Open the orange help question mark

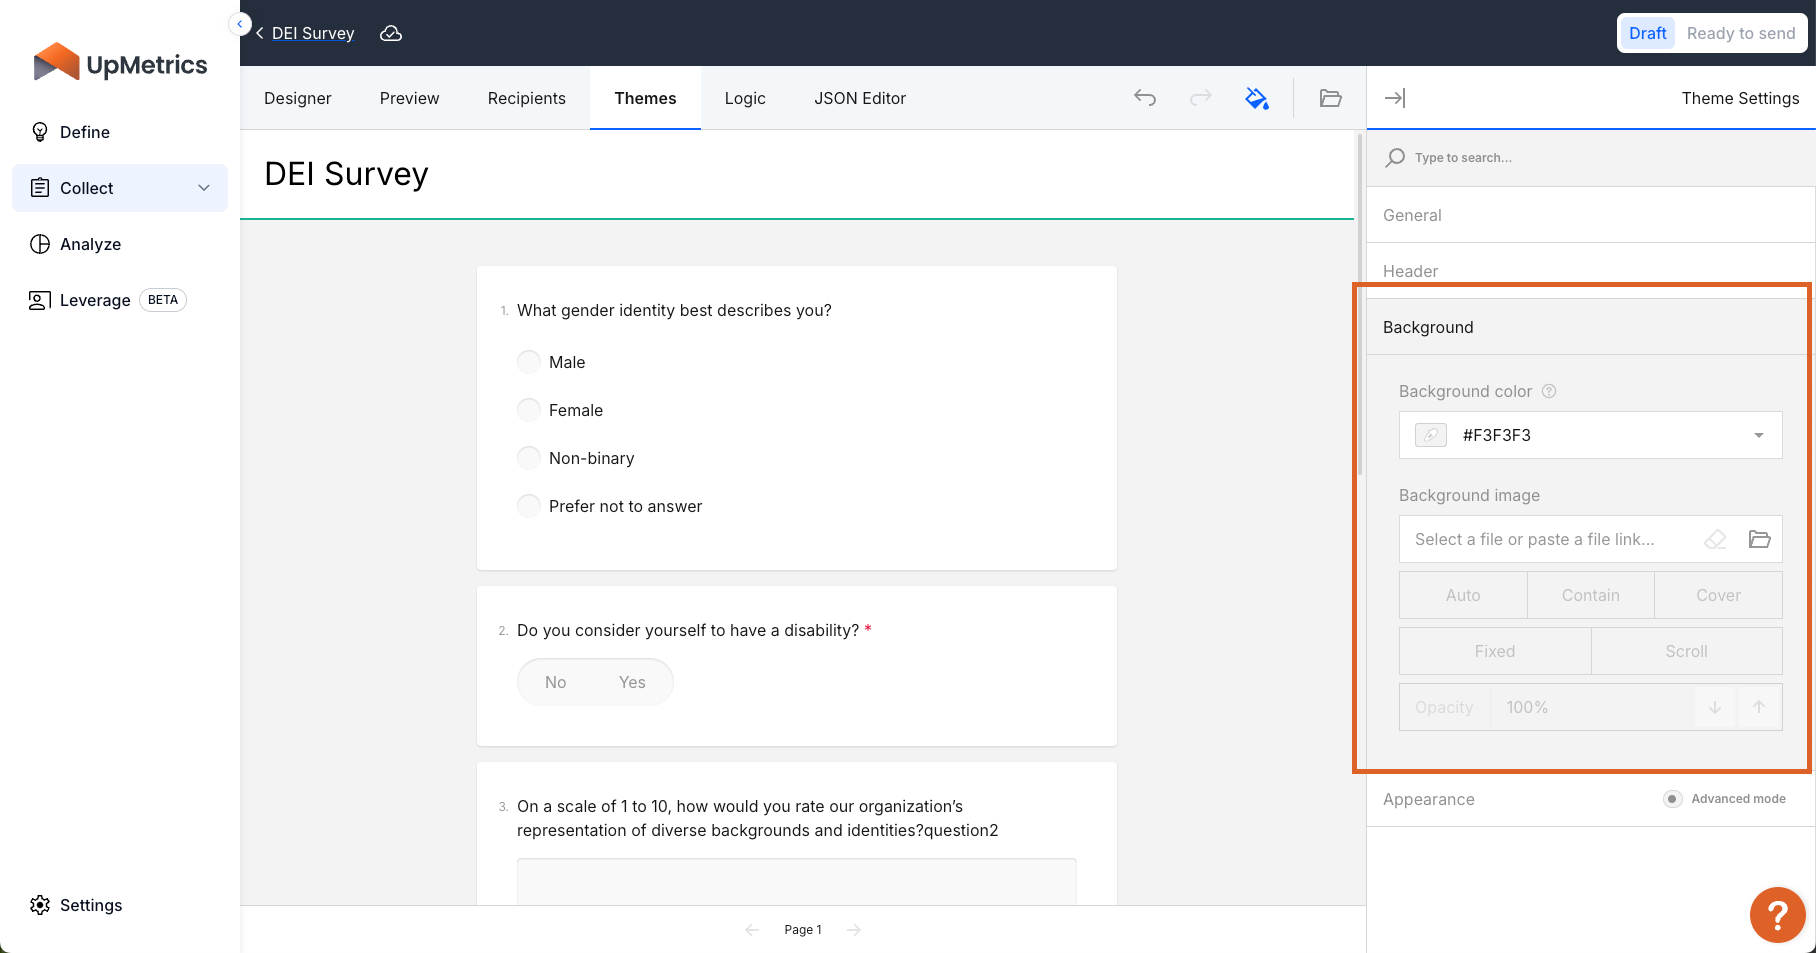coord(1777,914)
